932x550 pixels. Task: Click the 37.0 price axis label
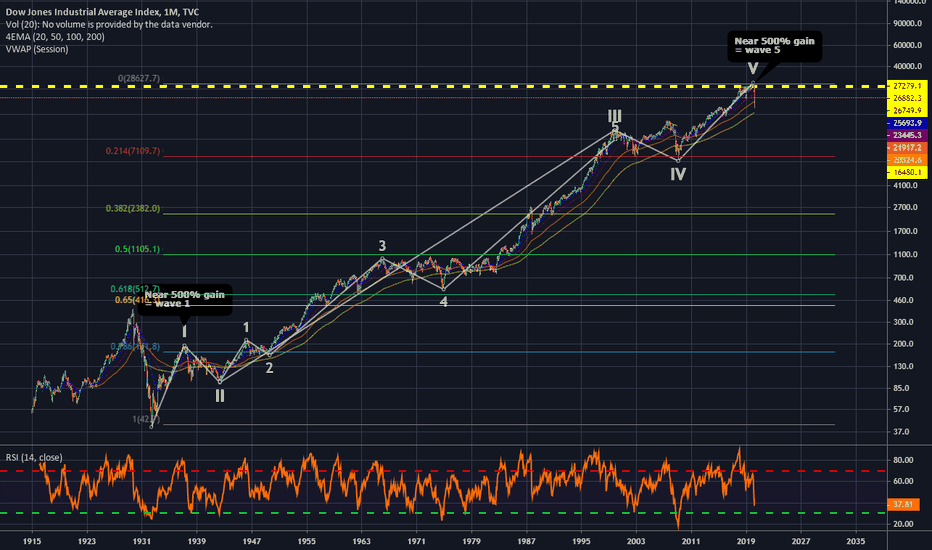901,432
